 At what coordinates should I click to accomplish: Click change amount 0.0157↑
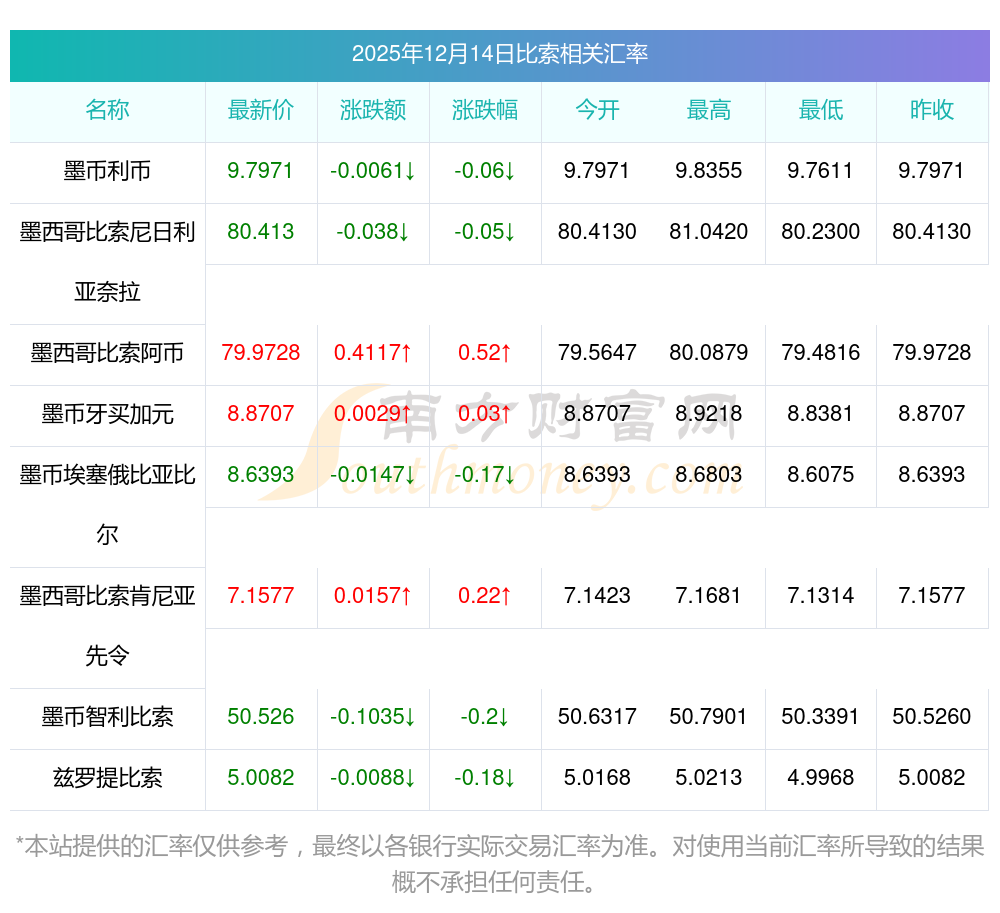coord(372,595)
